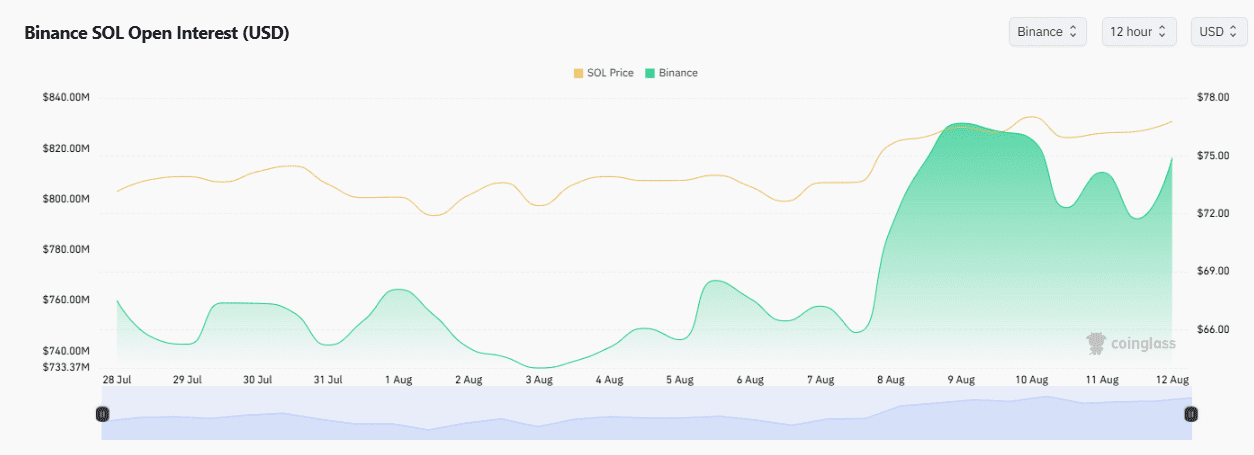Click the $840.00M axis value
The height and width of the screenshot is (455, 1254).
(x=67, y=97)
